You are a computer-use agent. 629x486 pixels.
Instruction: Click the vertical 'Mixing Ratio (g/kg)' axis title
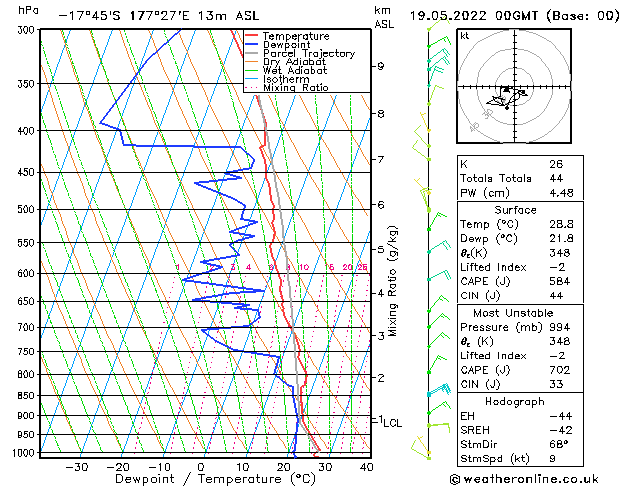click(392, 281)
